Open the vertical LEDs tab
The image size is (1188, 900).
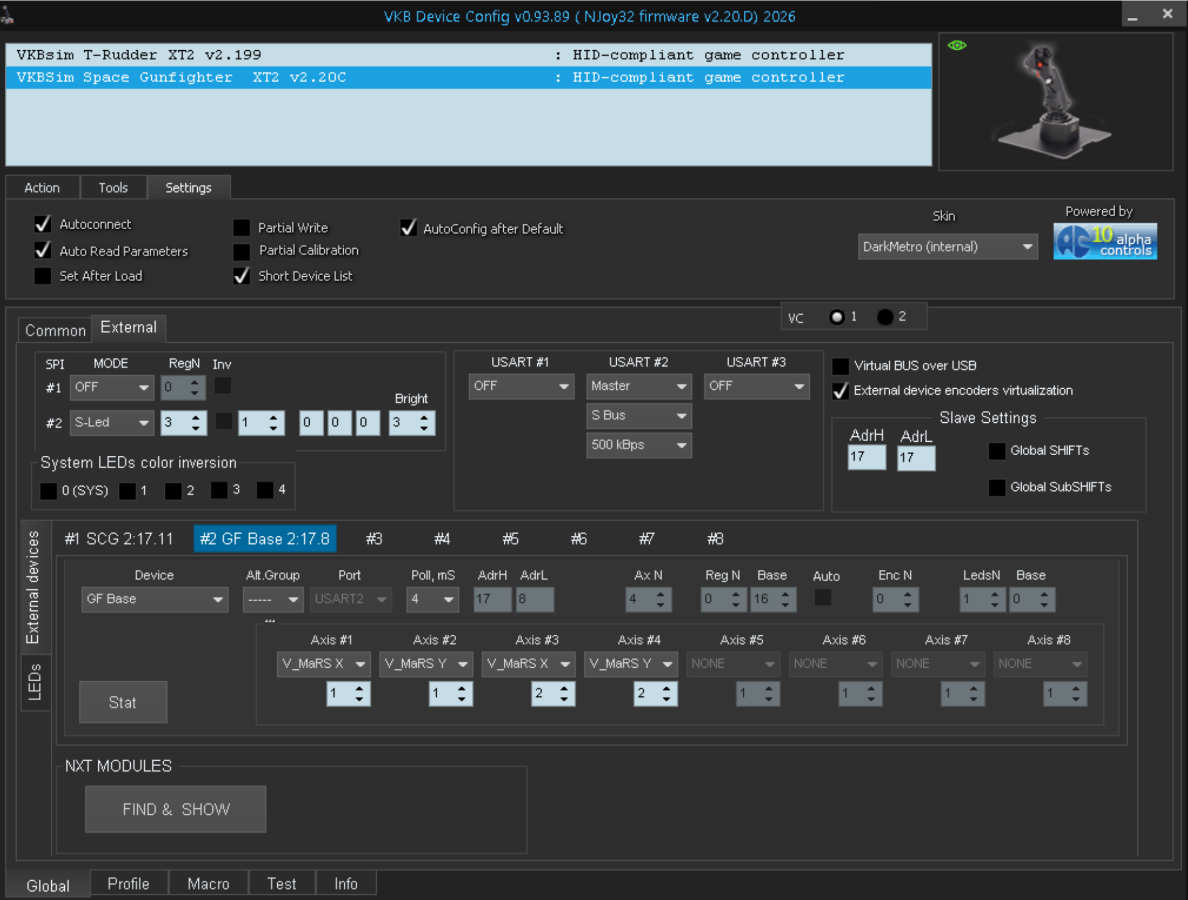[x=35, y=682]
